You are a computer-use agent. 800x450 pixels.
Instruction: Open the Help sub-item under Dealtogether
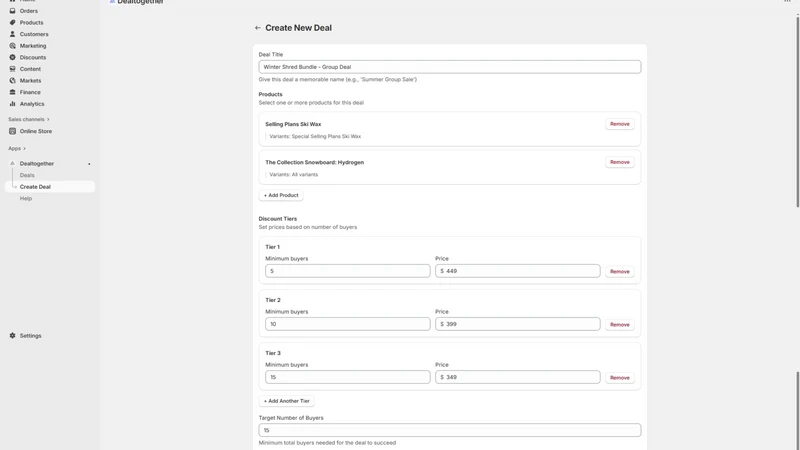point(26,198)
